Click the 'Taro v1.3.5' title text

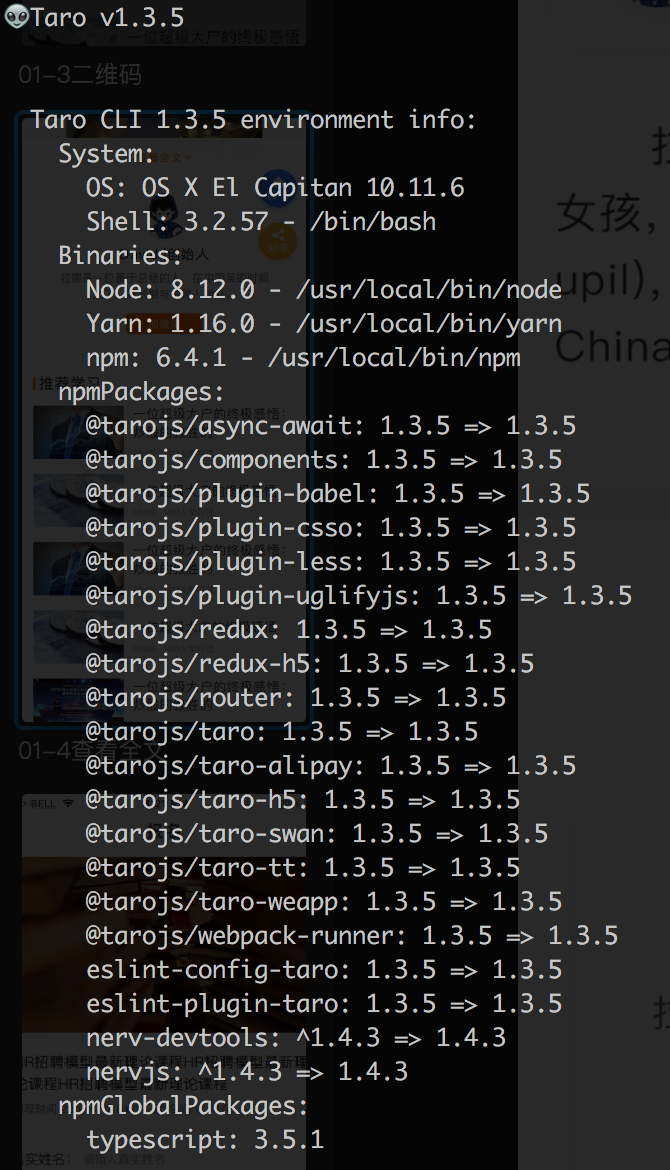[107, 17]
